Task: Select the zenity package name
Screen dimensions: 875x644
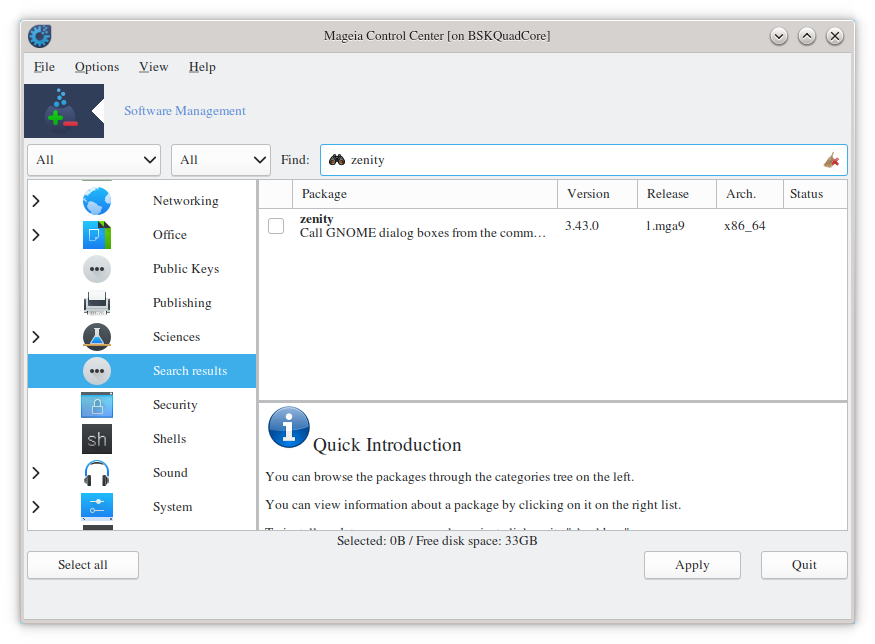Action: point(316,219)
